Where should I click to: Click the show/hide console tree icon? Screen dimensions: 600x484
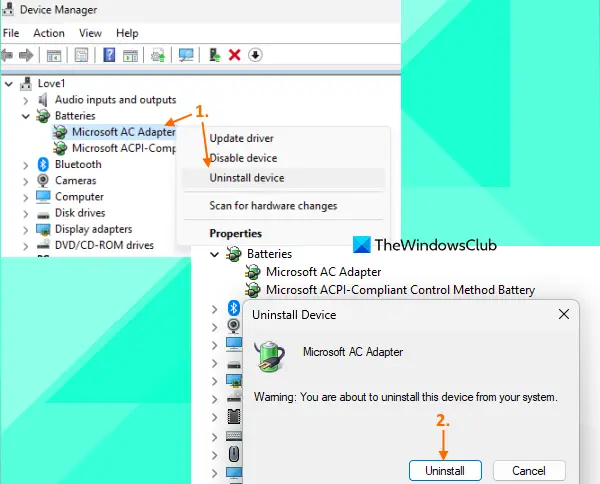54,55
